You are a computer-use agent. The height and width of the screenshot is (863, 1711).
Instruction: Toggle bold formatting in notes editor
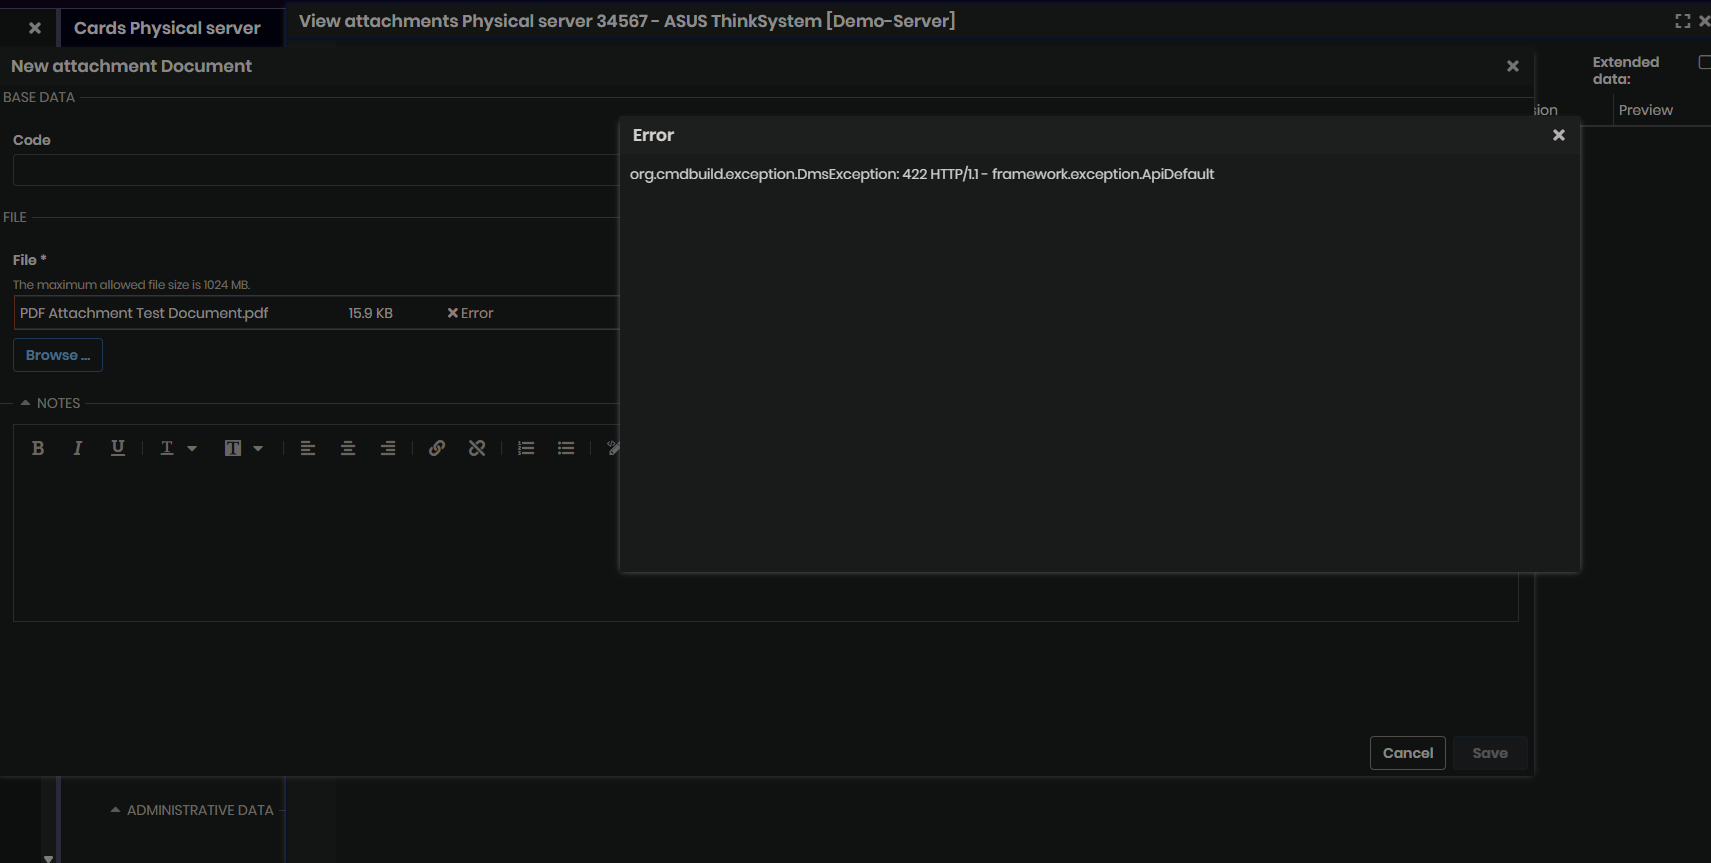(38, 448)
